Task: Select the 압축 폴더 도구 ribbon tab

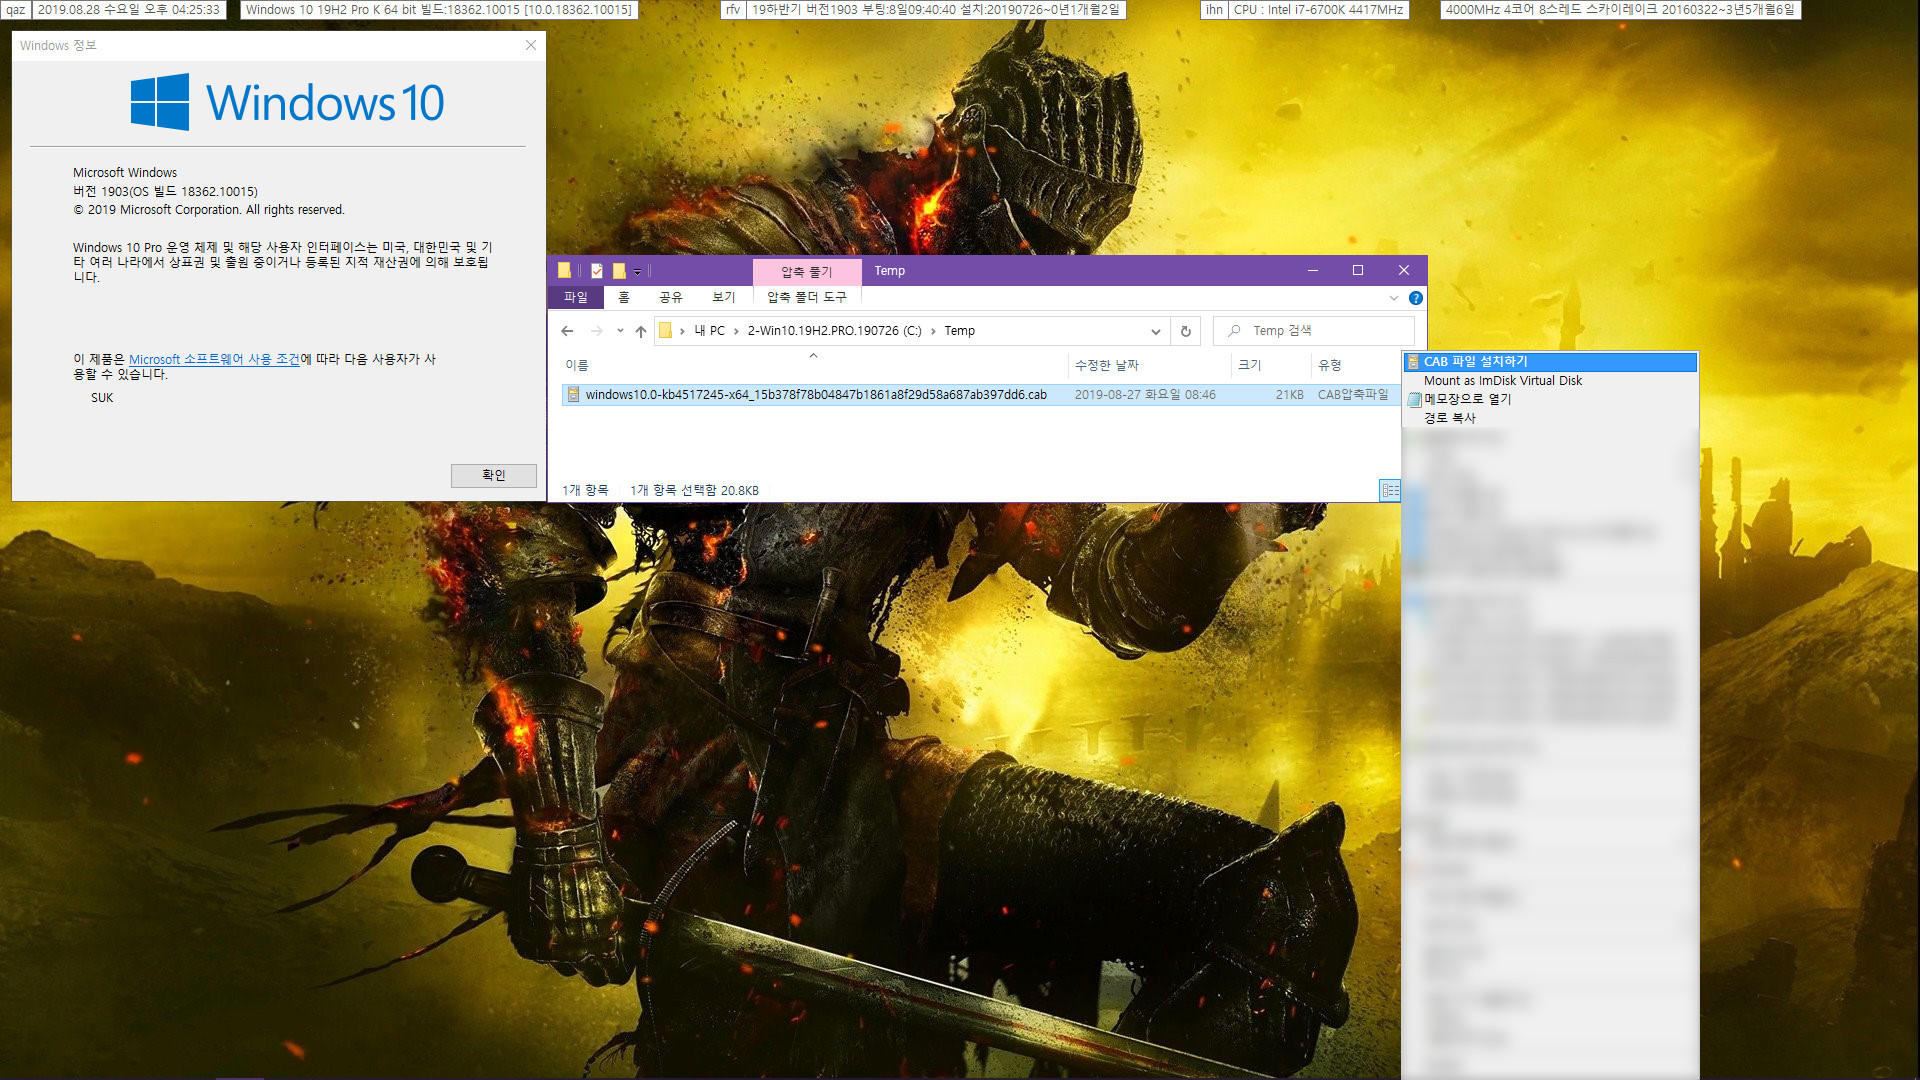Action: pos(807,297)
